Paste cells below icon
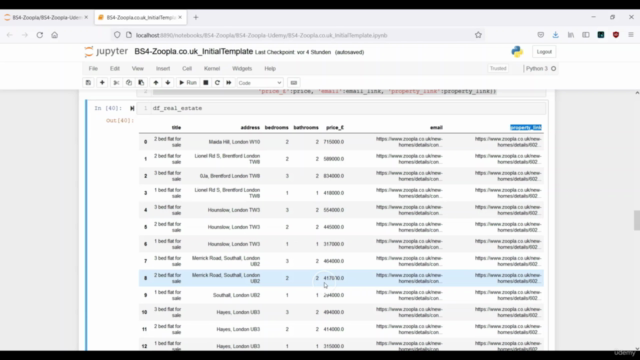Screen dimensions: 640x360 tap(141, 83)
